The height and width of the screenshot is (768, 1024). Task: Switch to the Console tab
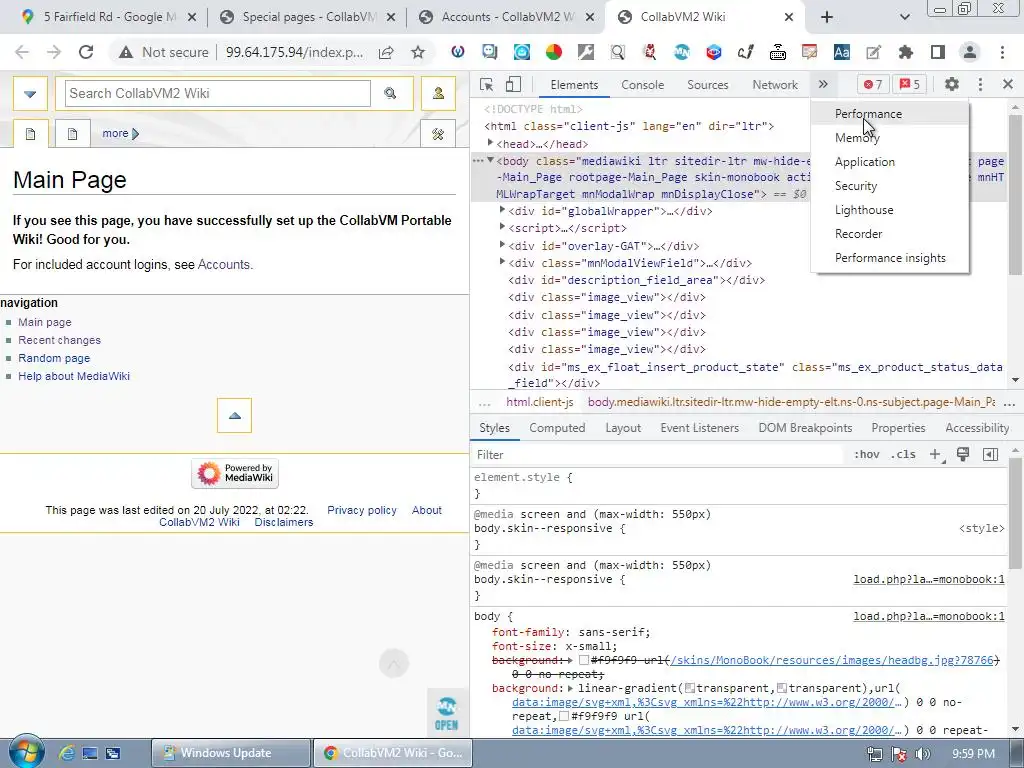click(642, 84)
